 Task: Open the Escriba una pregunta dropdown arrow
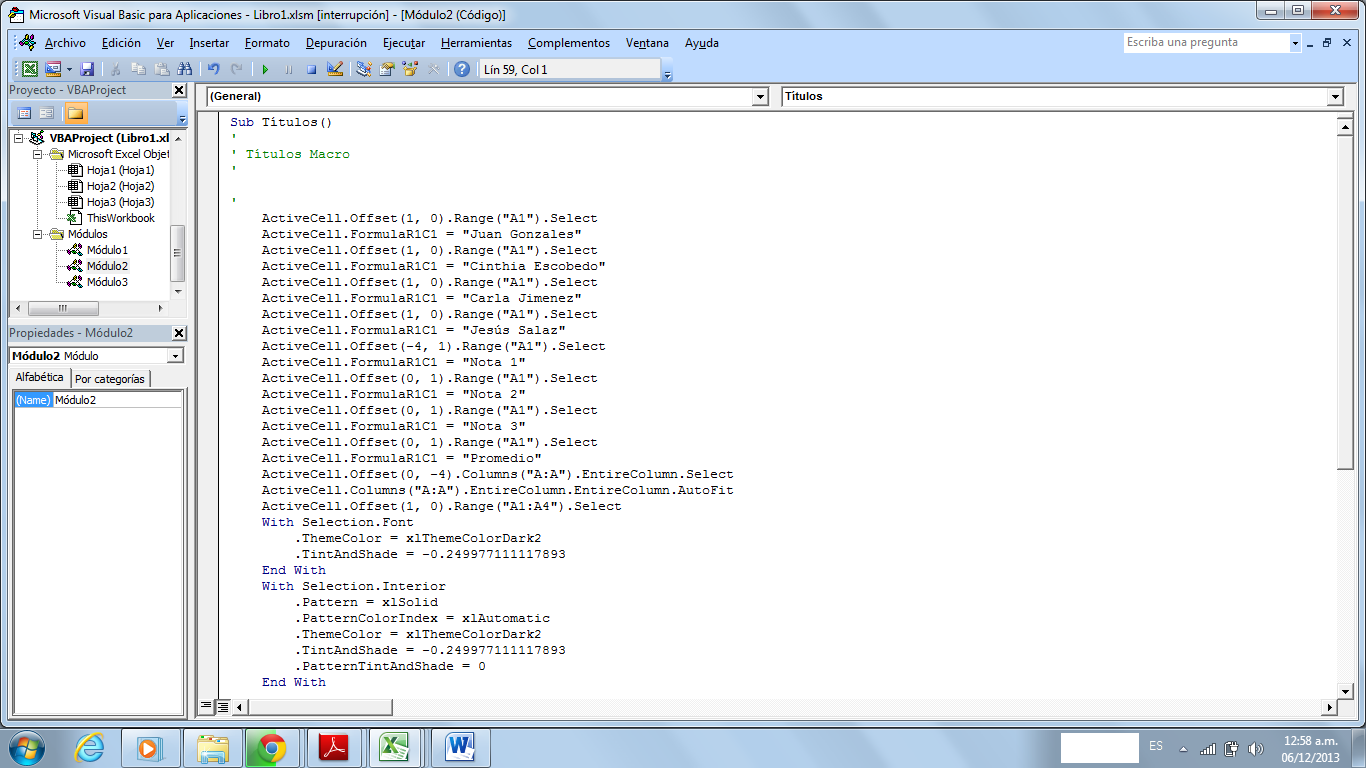click(1295, 43)
